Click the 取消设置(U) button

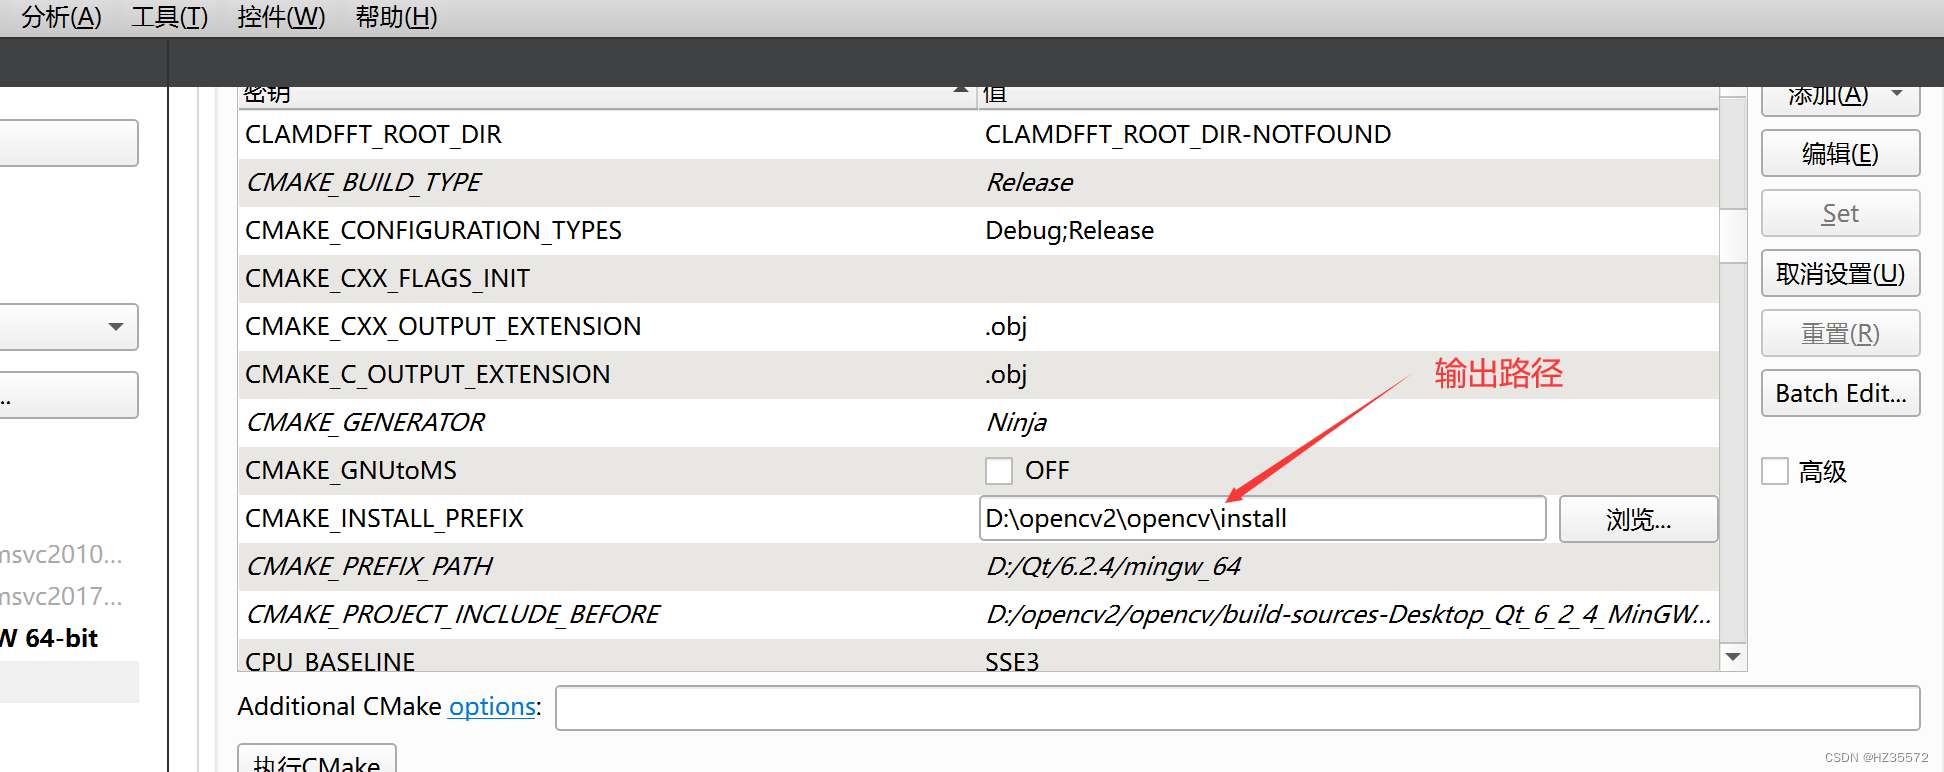(1840, 273)
